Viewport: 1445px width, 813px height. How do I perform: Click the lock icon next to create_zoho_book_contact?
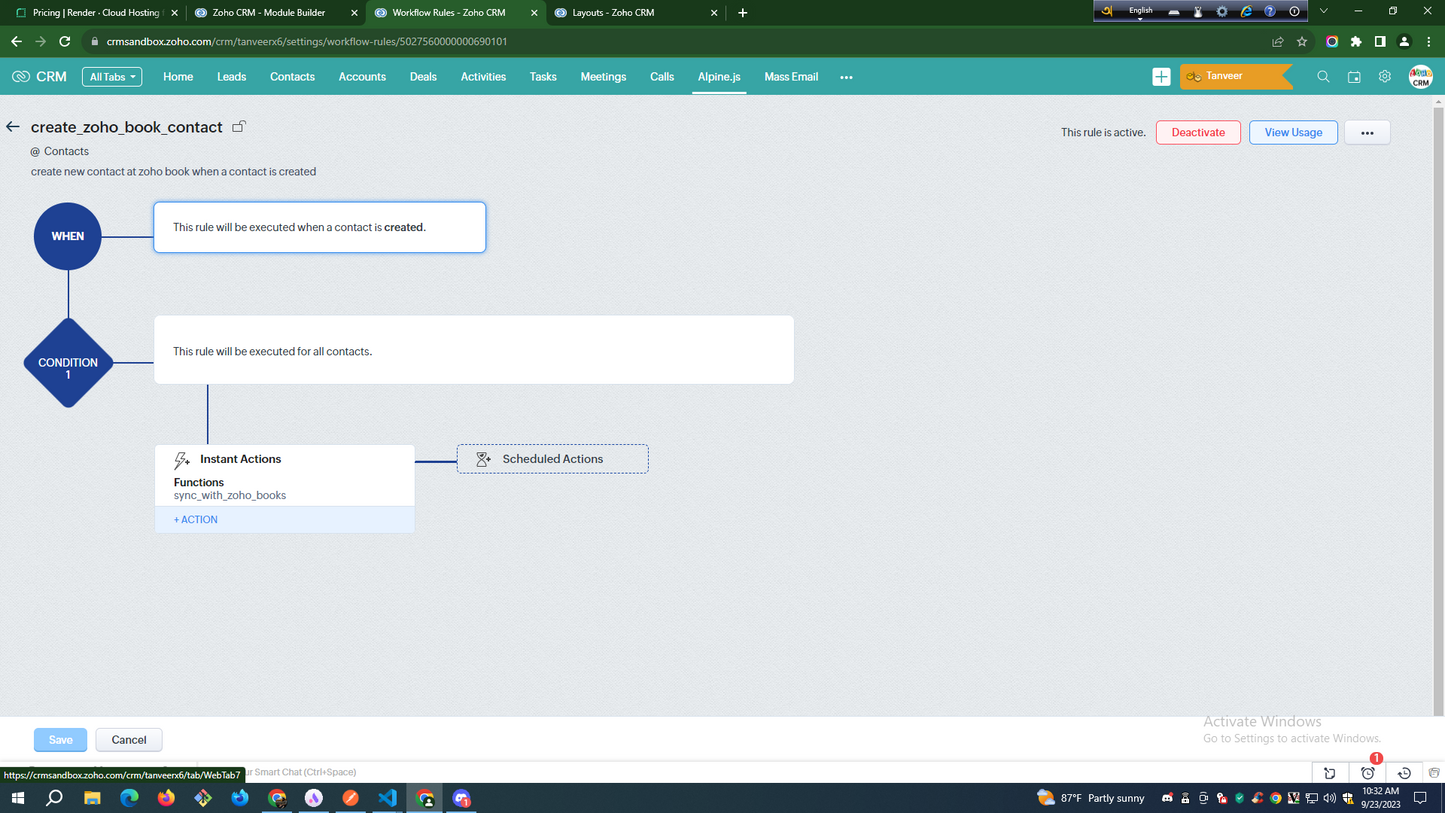coord(239,127)
